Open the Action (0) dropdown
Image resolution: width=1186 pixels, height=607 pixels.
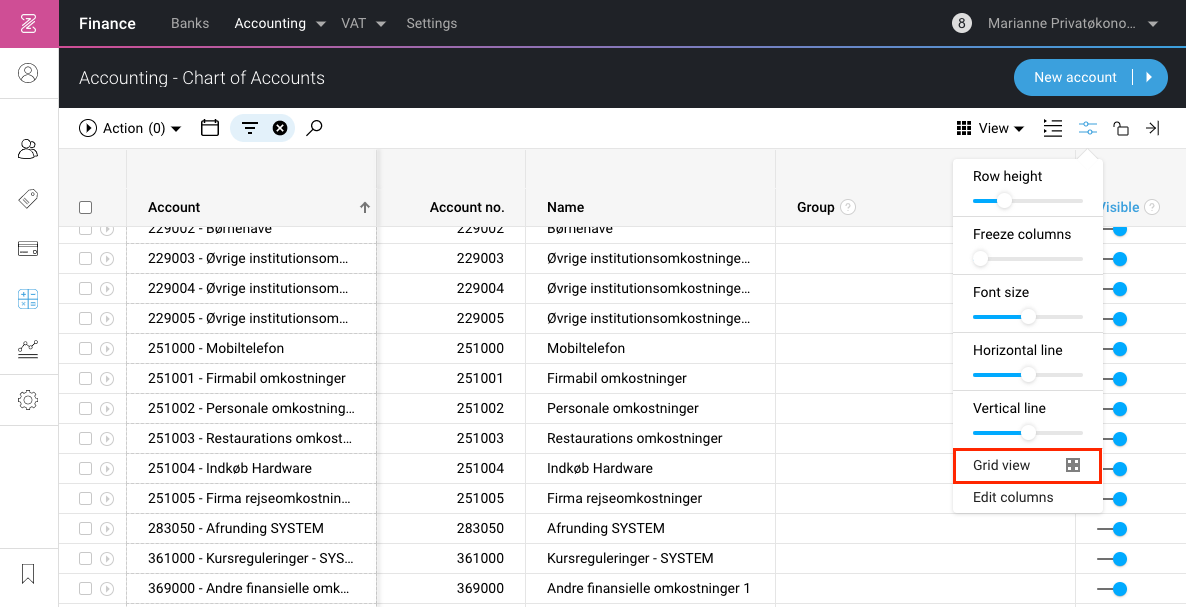[130, 129]
